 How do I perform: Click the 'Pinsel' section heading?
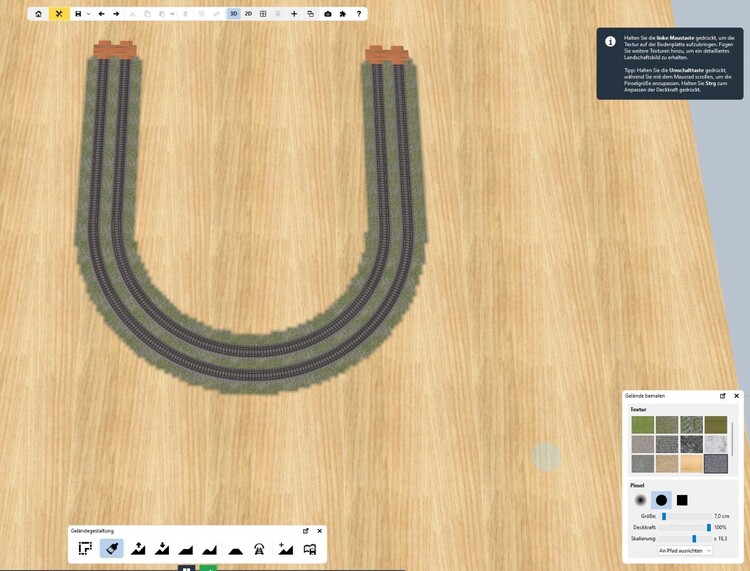637,485
